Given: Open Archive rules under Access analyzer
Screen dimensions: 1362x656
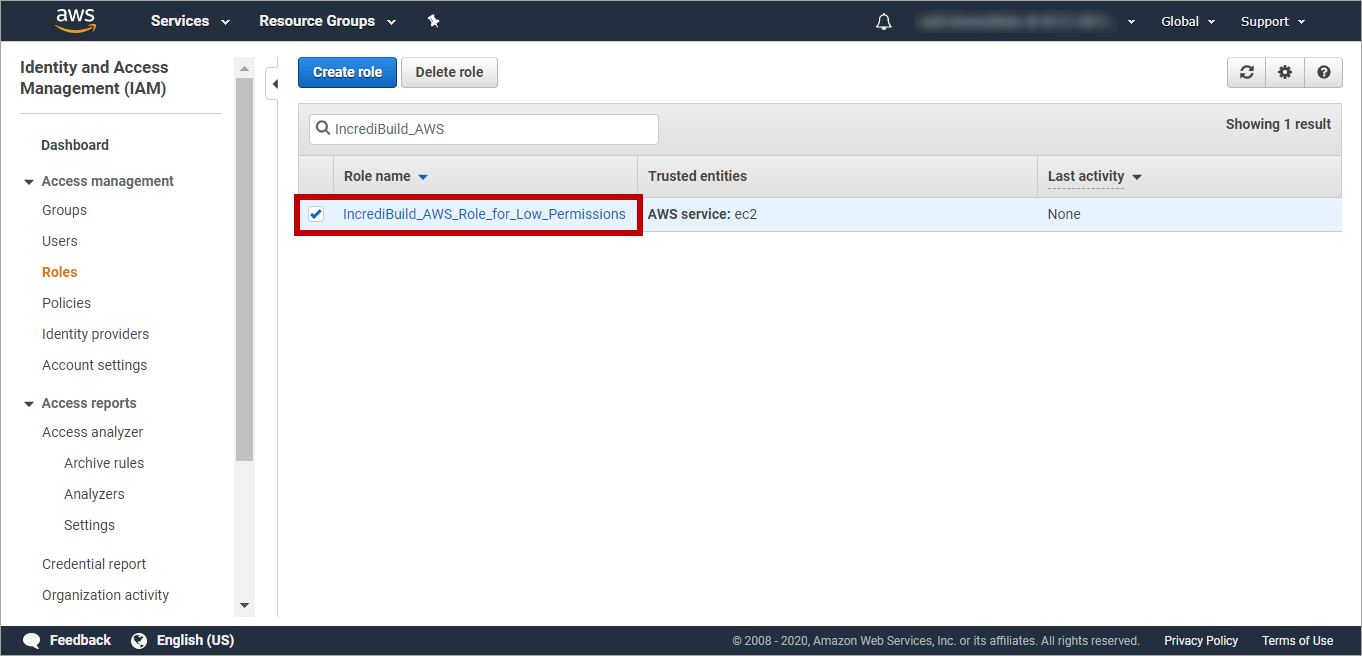Looking at the screenshot, I should (104, 463).
